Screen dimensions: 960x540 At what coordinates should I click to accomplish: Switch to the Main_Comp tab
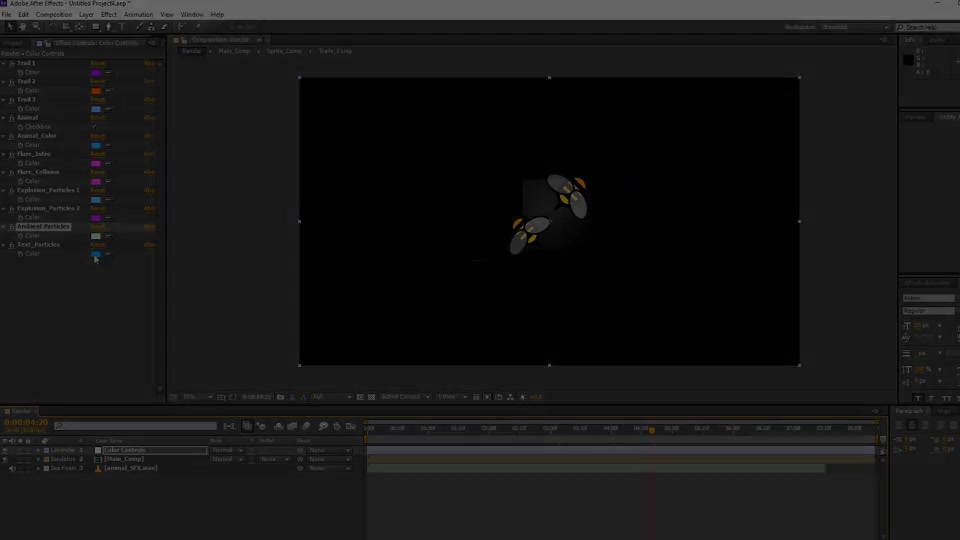tap(234, 51)
